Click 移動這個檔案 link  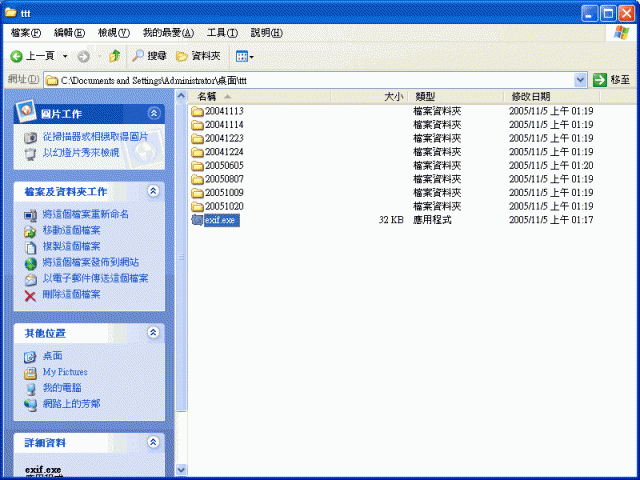(71, 230)
